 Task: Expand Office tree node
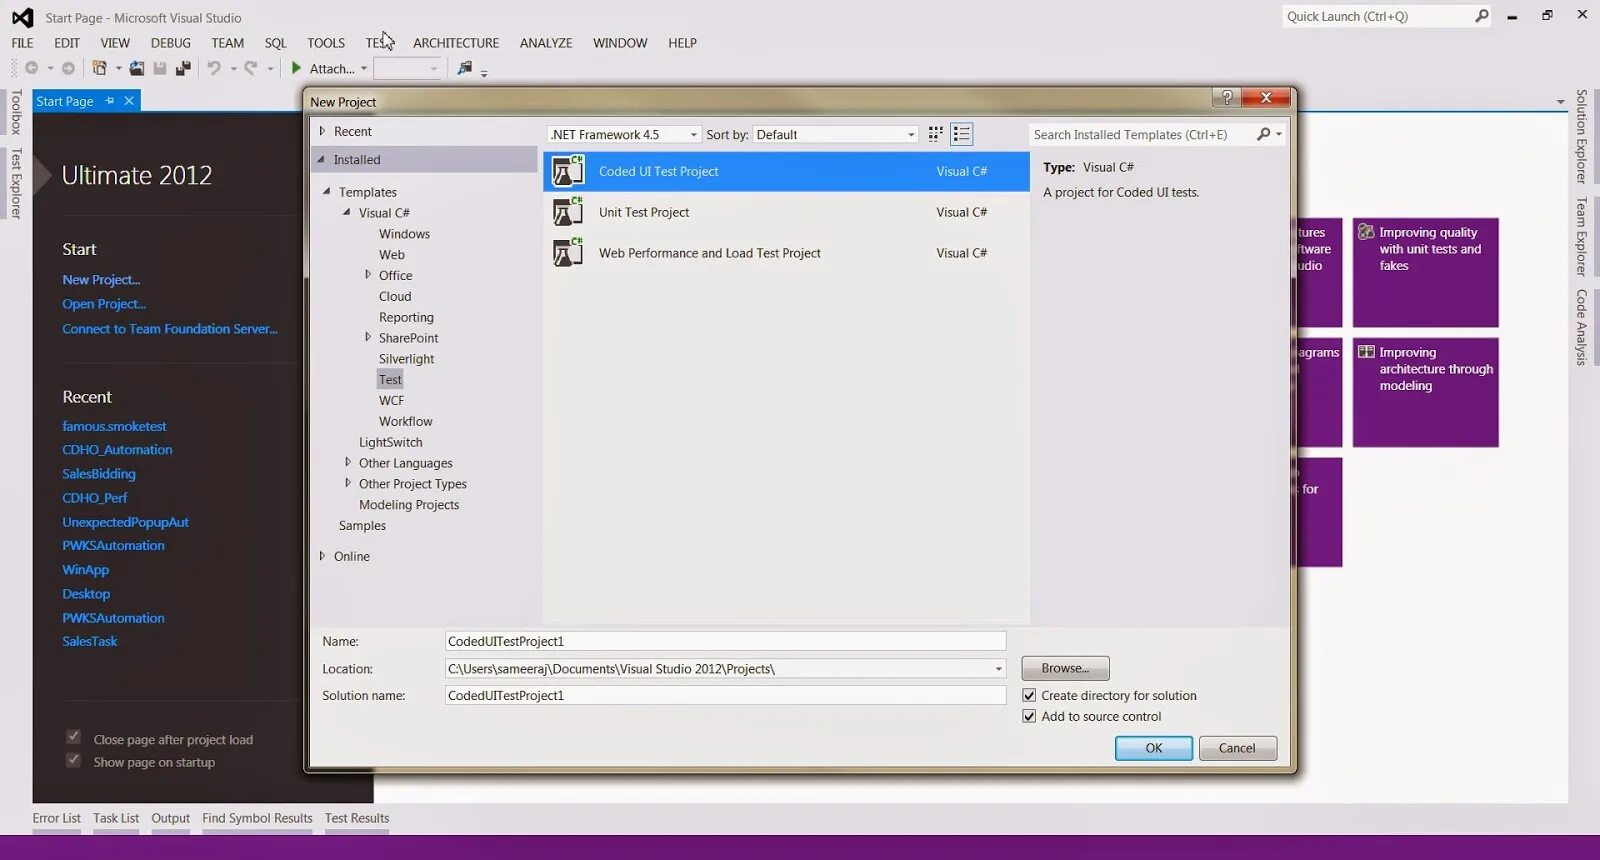368,275
